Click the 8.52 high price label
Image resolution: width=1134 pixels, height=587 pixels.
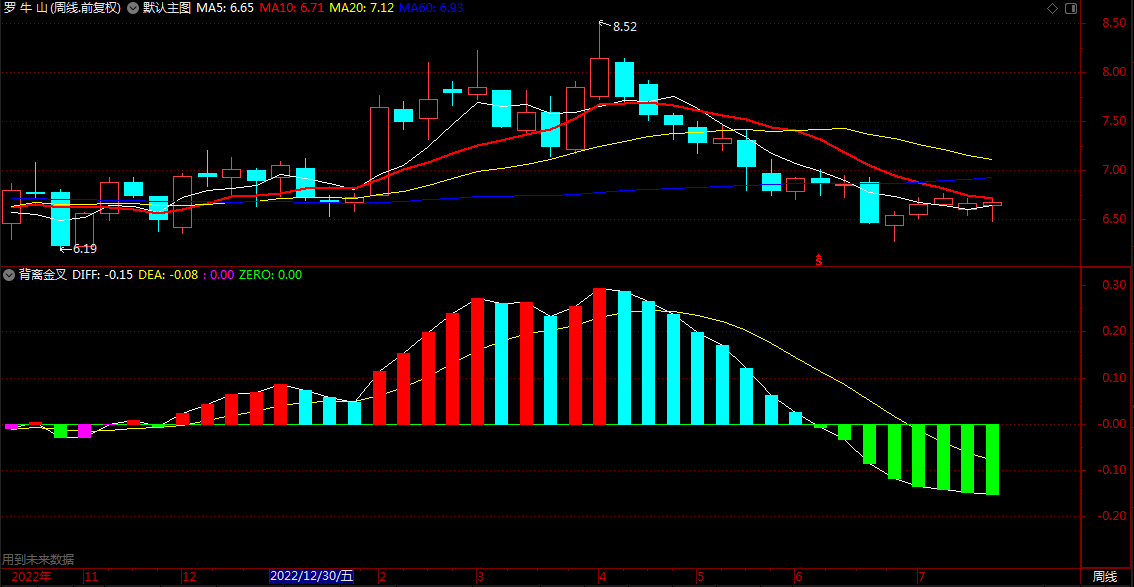(x=624, y=27)
